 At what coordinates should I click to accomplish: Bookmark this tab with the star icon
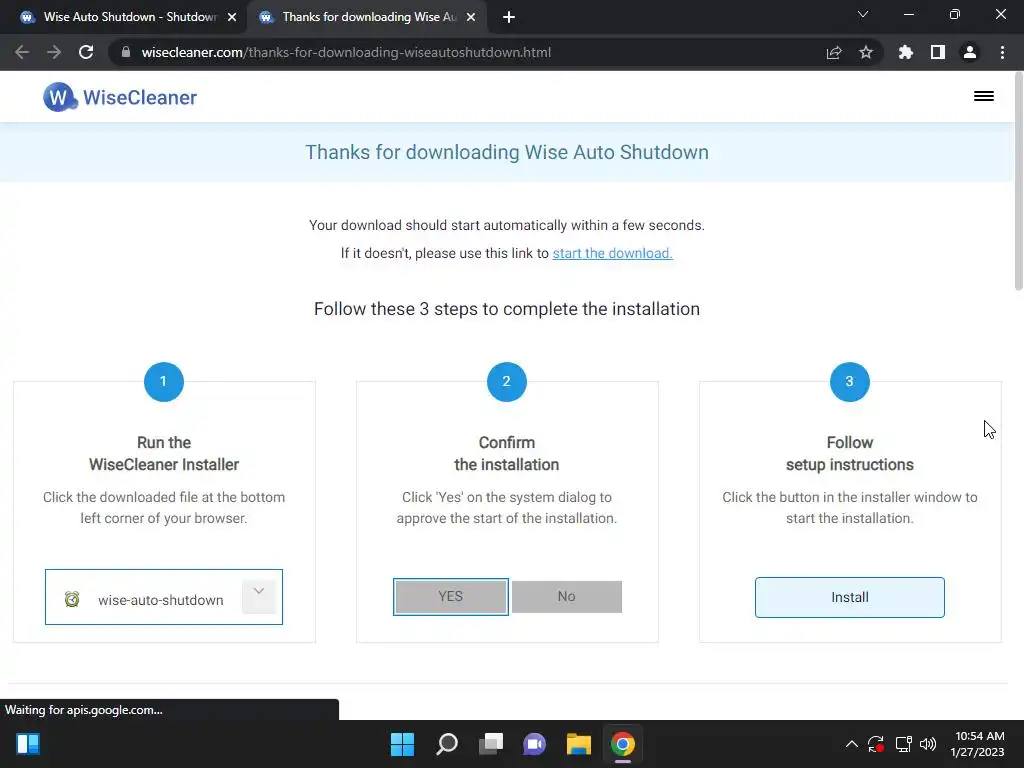pyautogui.click(x=866, y=52)
